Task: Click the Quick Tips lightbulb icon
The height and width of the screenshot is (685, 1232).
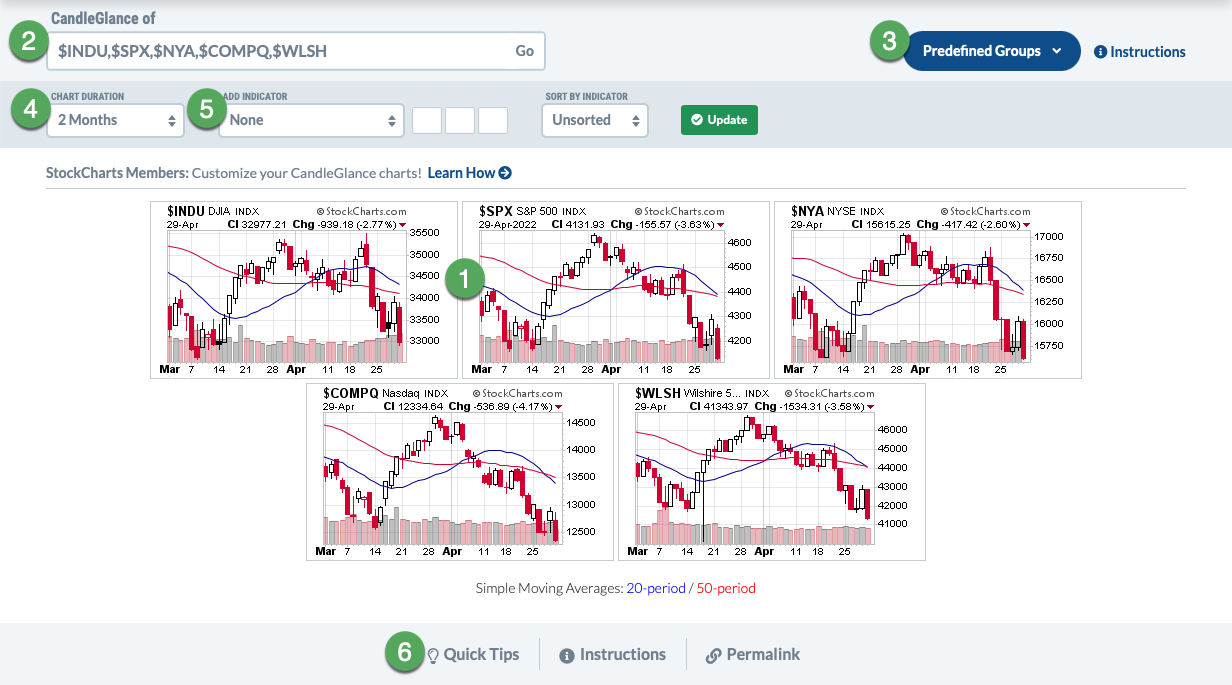Action: (x=434, y=655)
